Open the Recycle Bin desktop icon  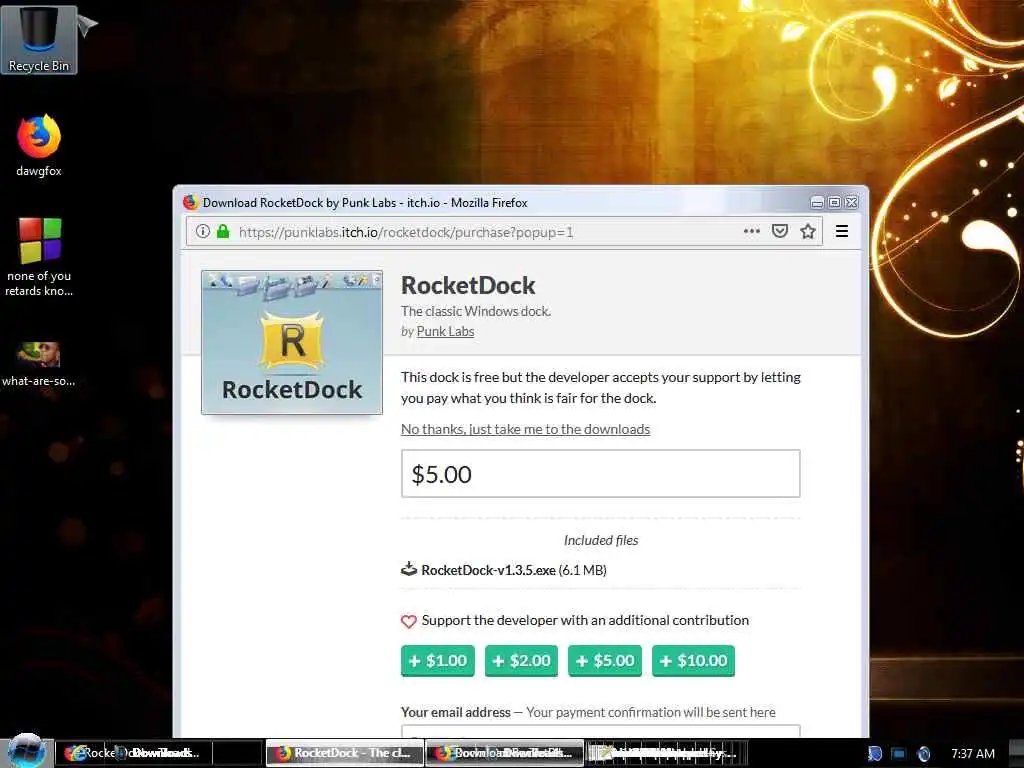[x=39, y=39]
